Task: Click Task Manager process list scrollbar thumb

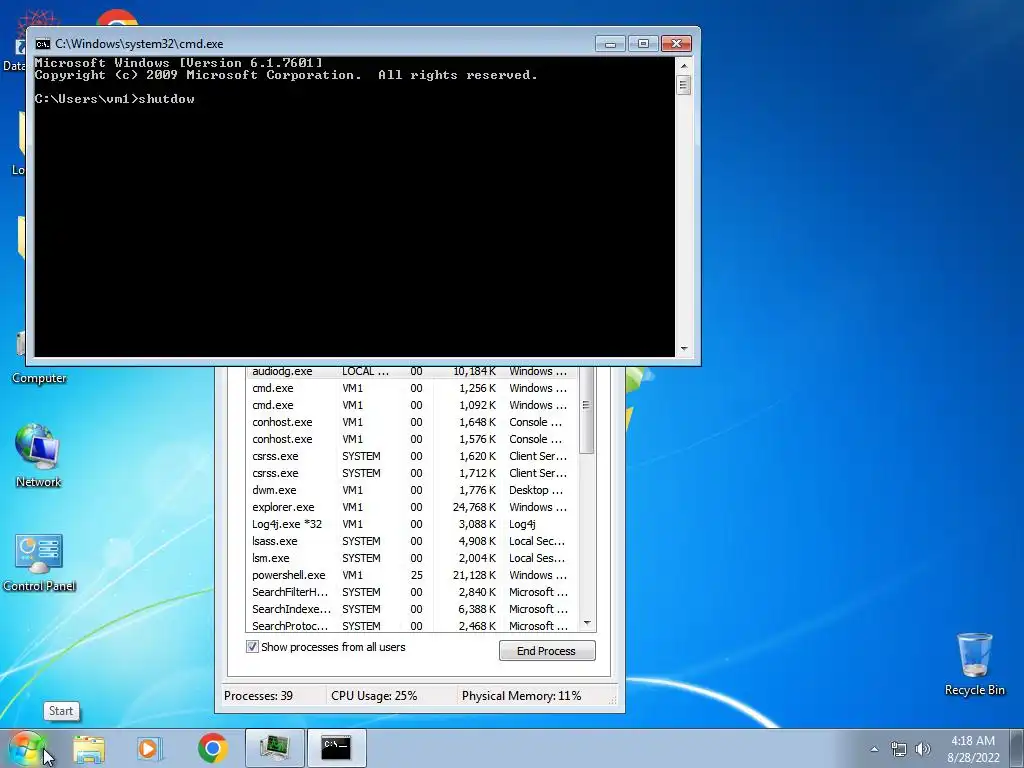Action: click(587, 408)
